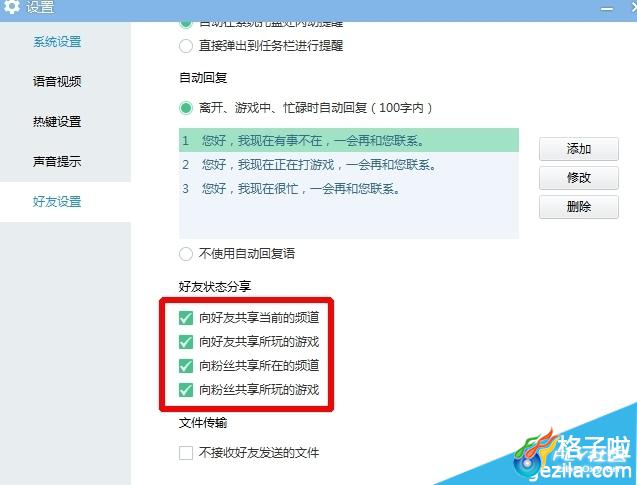Click the 添加 button
Viewport: 637px width, 485px height.
coord(578,149)
